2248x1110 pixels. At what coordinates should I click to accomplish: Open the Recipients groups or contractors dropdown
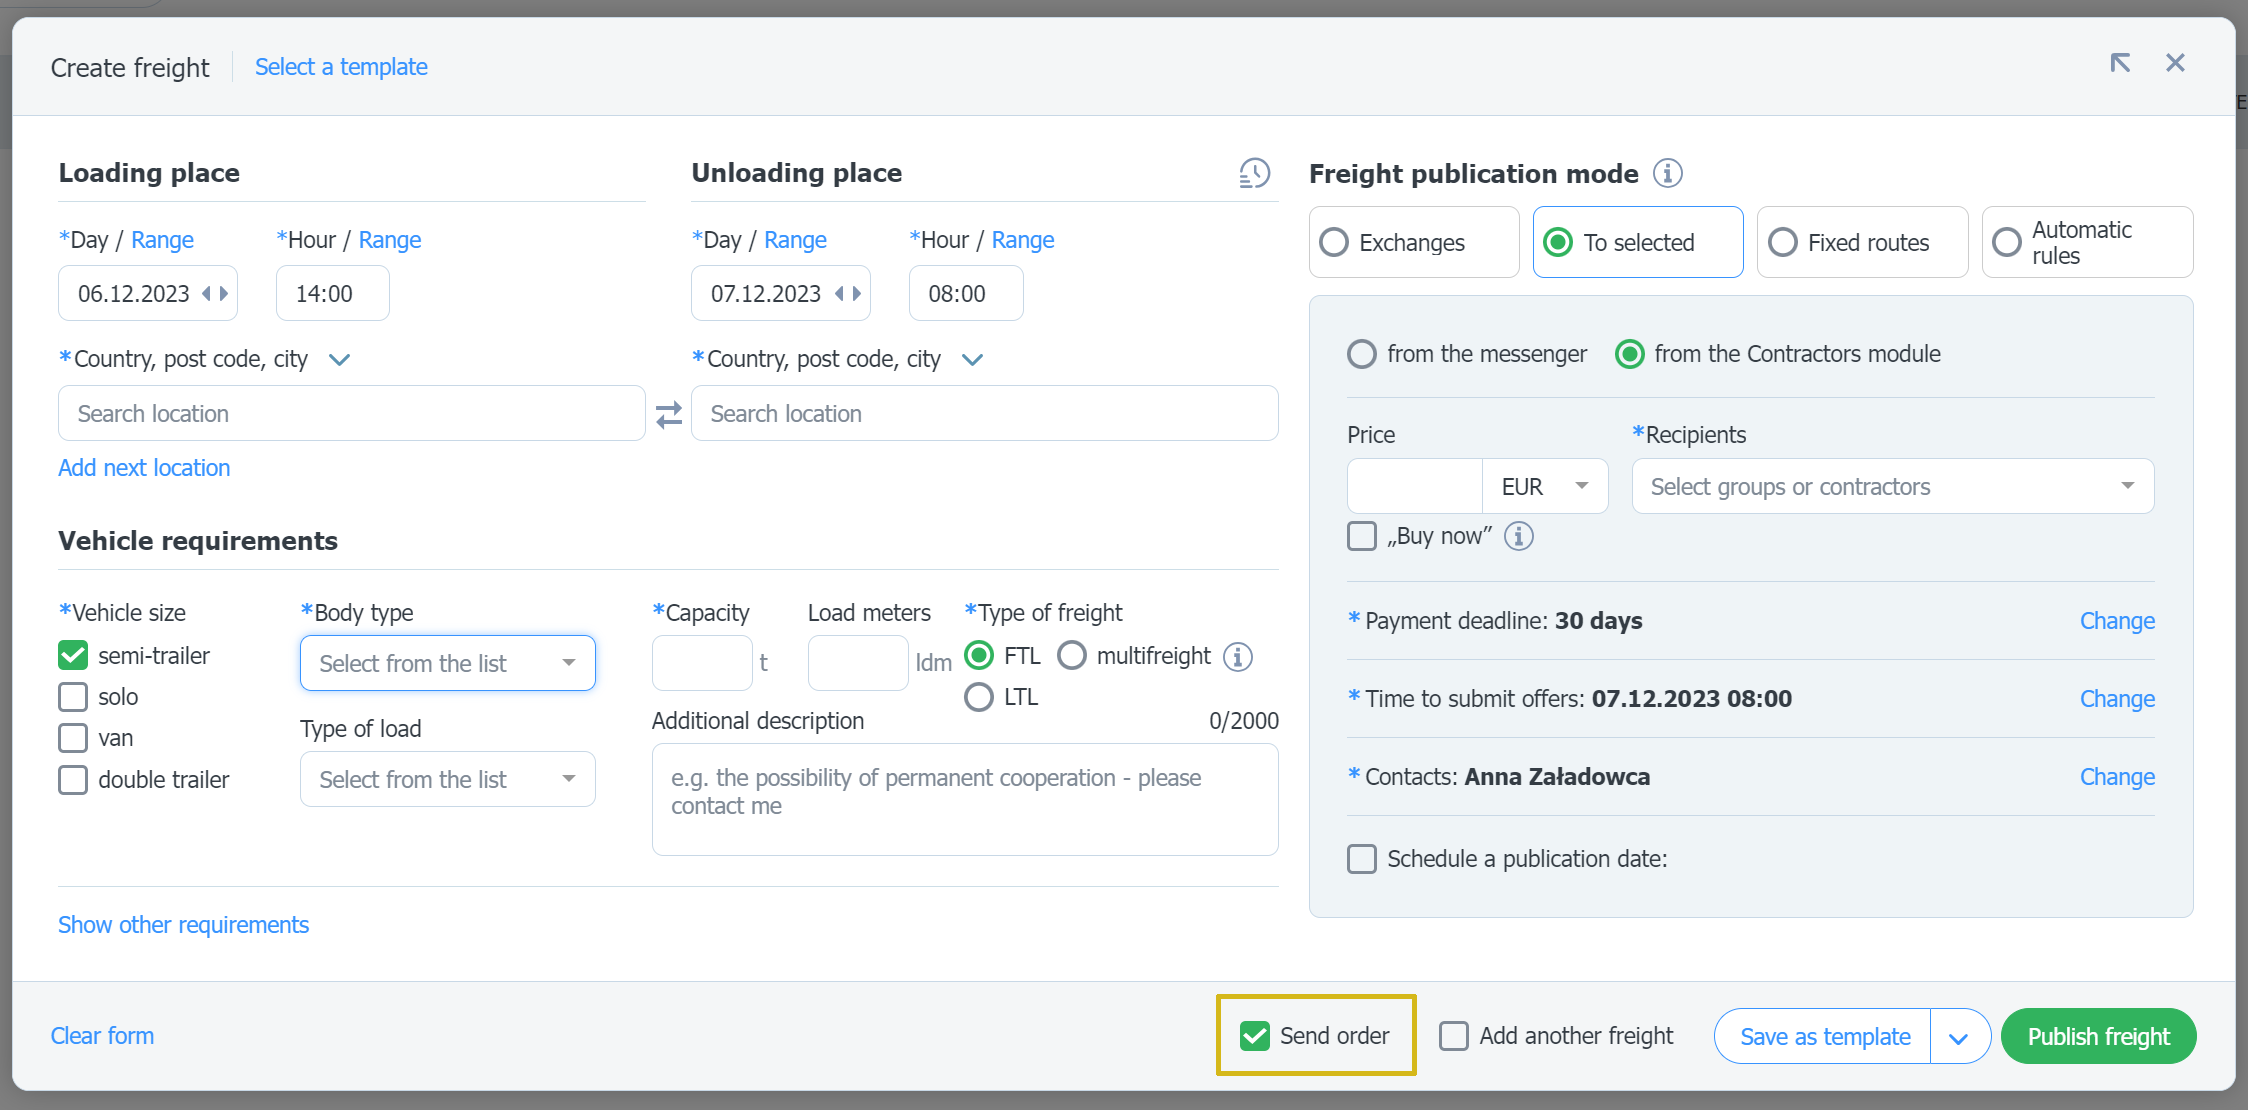pos(1892,487)
